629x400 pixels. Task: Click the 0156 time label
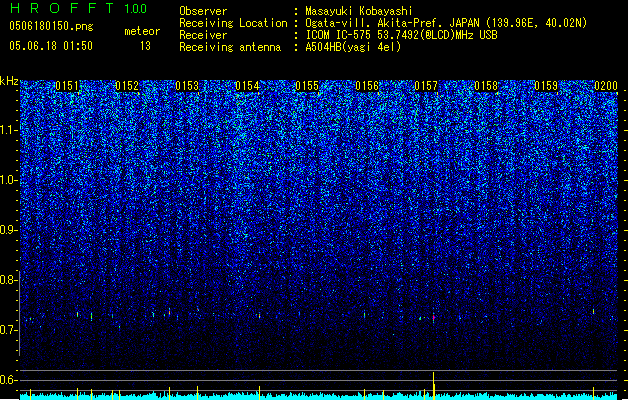367,86
